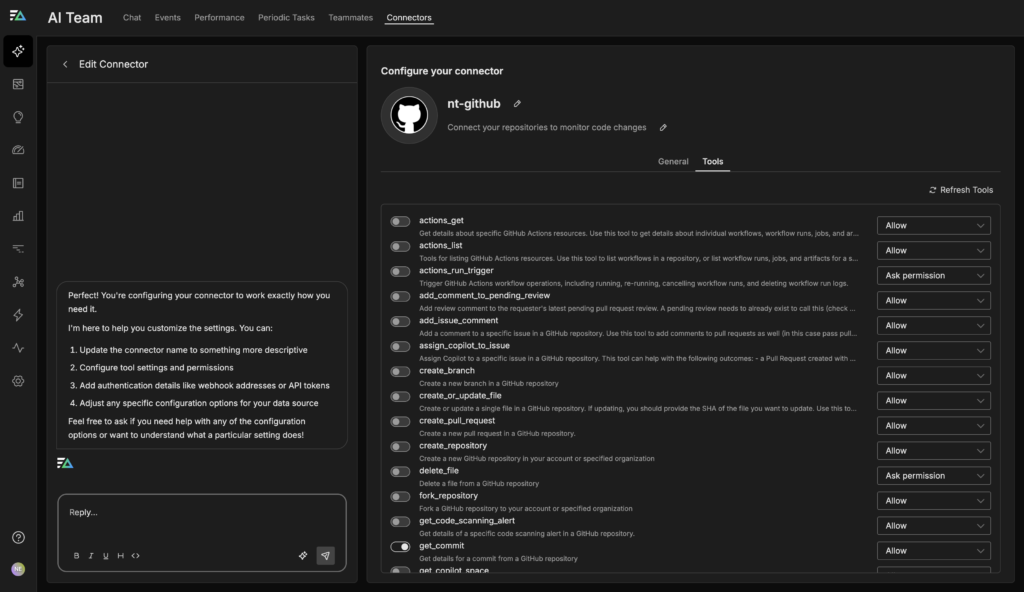
Task: Go back using Edit Connector arrow
Action: [x=66, y=64]
